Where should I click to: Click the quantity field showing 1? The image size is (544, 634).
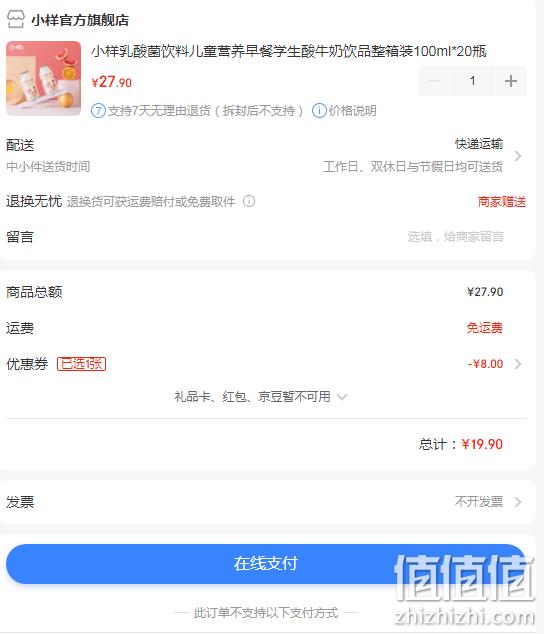pyautogui.click(x=472, y=81)
